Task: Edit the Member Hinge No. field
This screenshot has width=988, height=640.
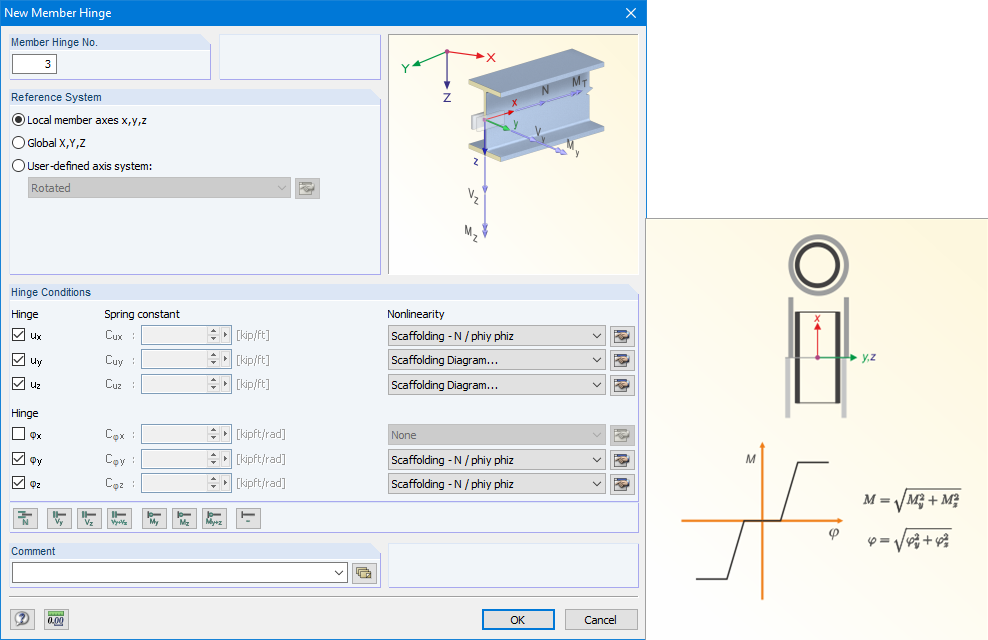Action: pos(33,63)
